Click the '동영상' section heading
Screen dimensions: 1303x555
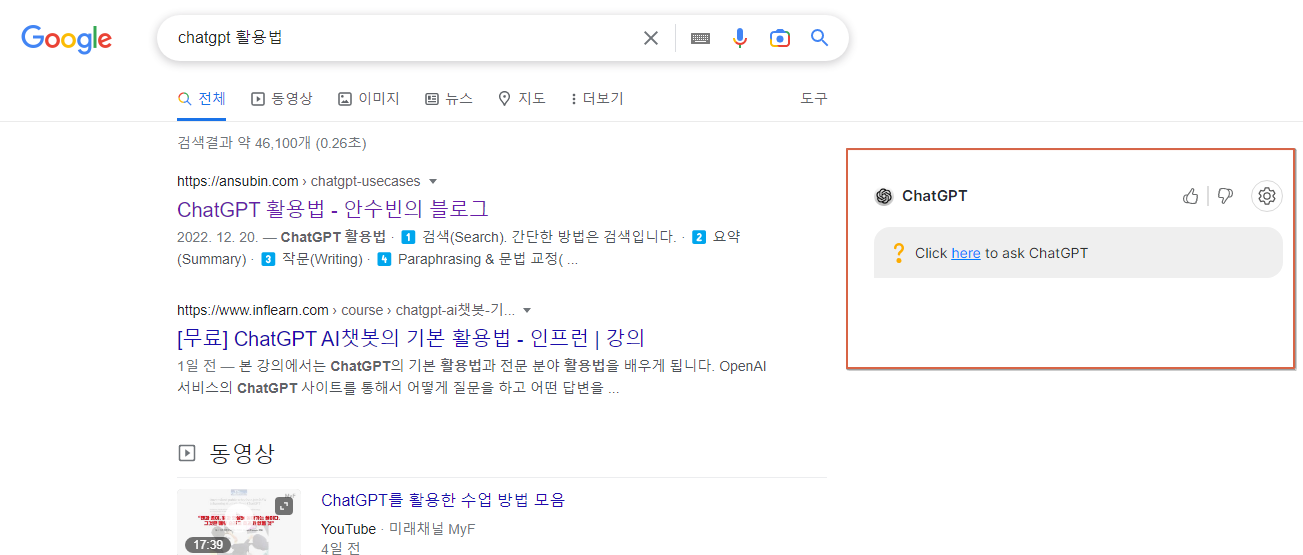click(x=242, y=453)
